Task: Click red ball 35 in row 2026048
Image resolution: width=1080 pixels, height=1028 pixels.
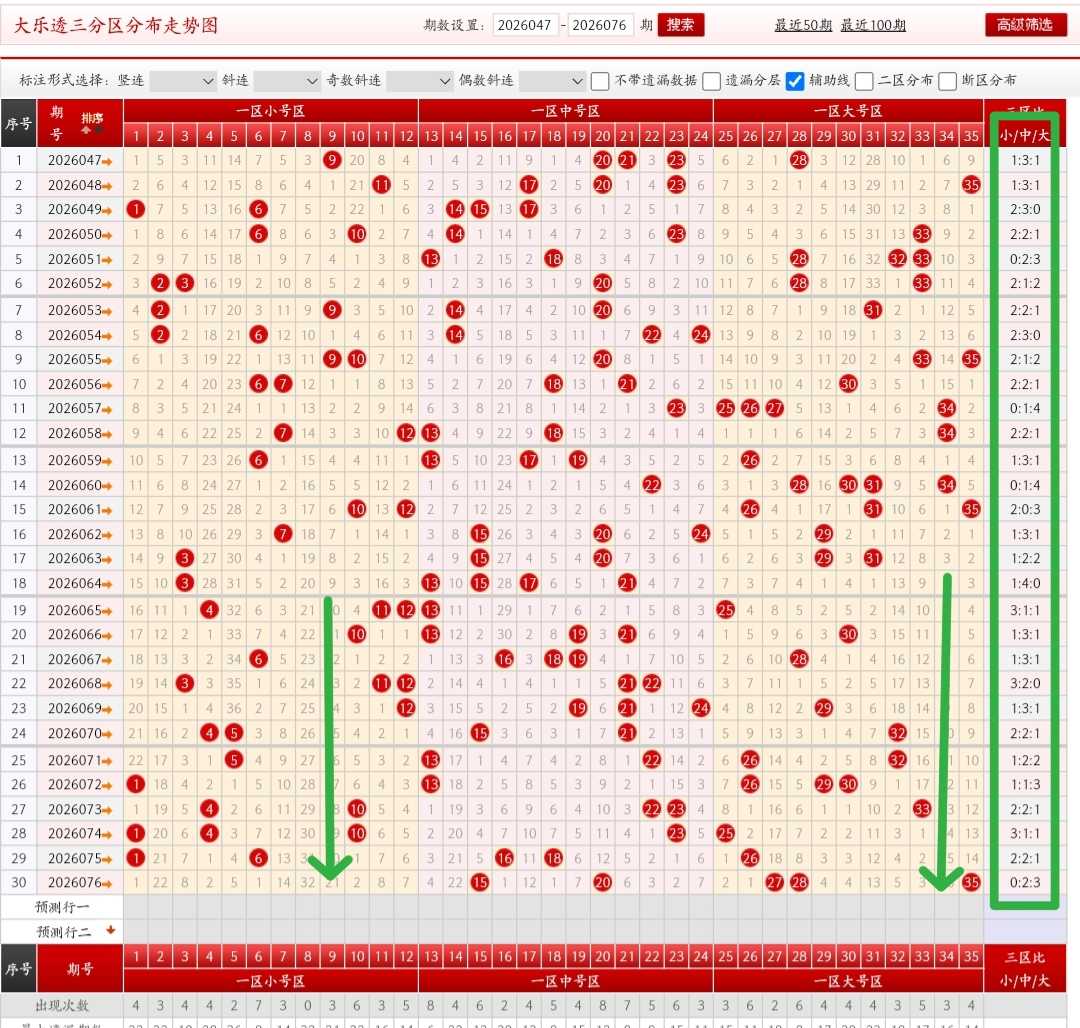Action: click(971, 185)
